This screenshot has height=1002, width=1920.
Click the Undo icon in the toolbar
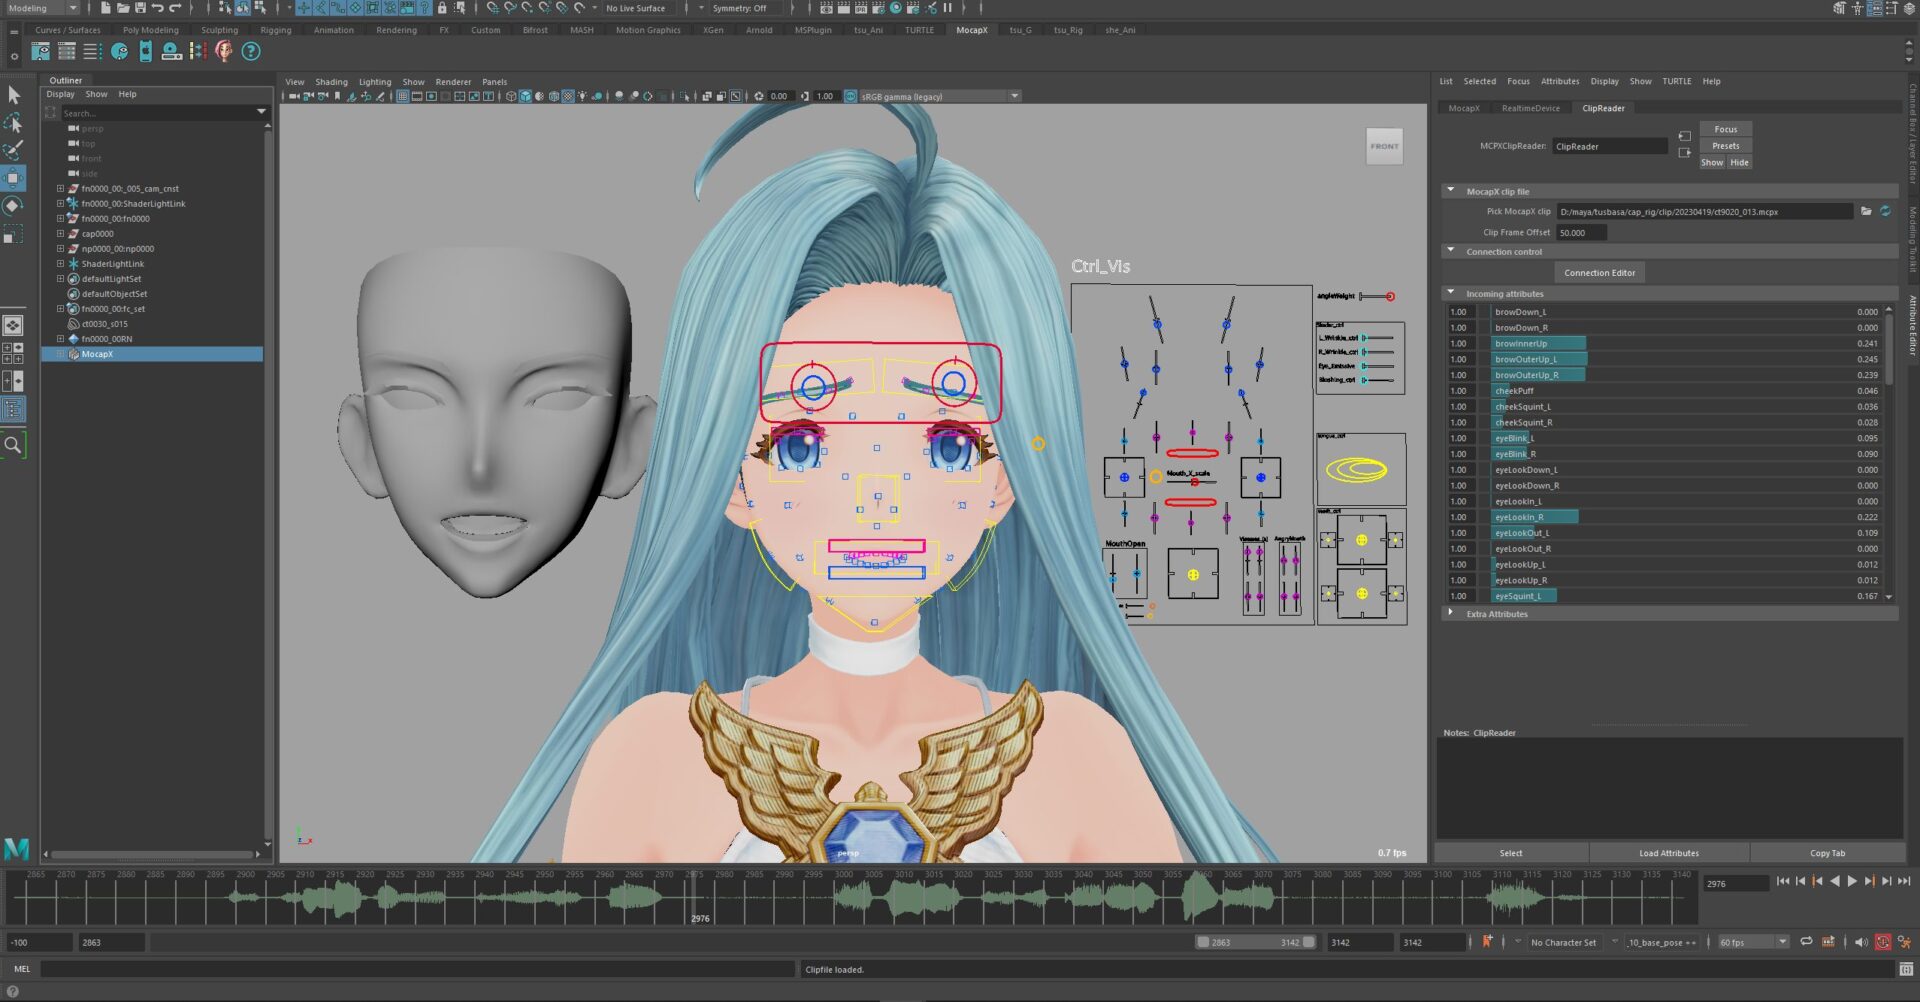pos(157,8)
